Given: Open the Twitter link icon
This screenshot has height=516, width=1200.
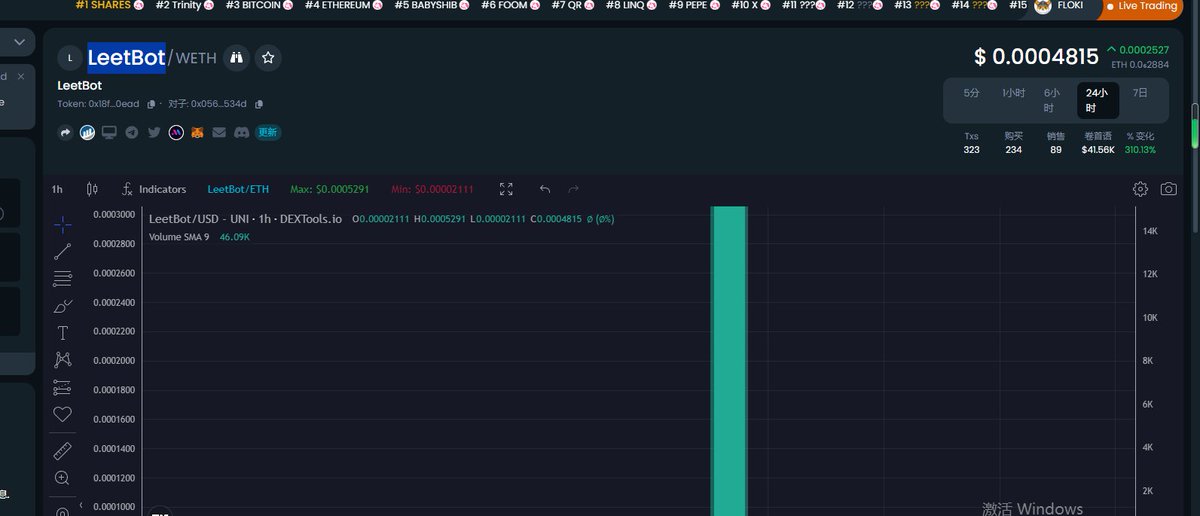Looking at the screenshot, I should (x=154, y=132).
